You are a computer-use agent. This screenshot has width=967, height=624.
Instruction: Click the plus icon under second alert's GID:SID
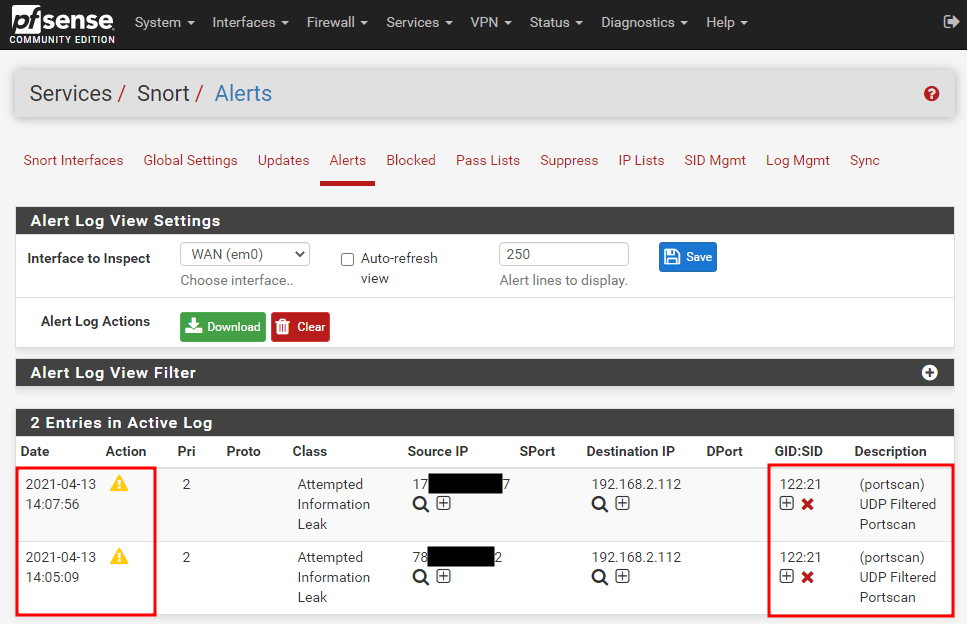click(x=787, y=577)
